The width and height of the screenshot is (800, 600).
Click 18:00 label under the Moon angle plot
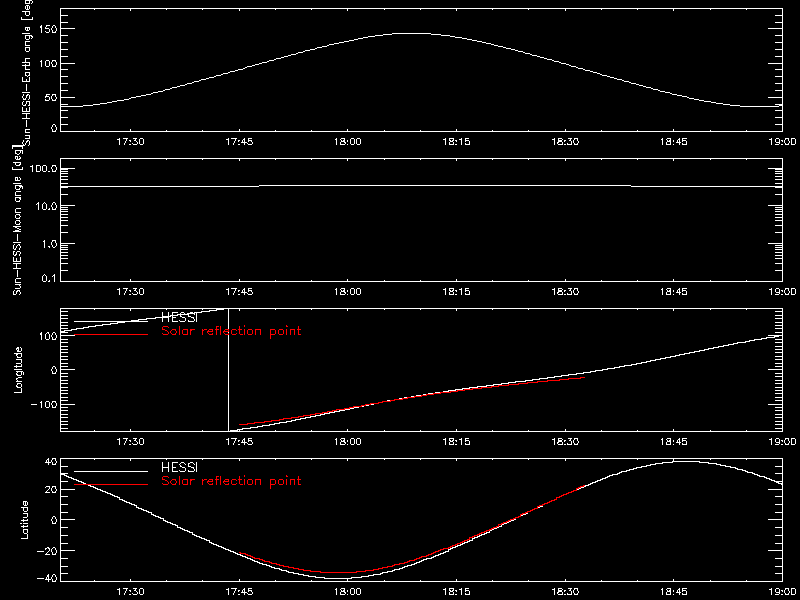(x=348, y=292)
